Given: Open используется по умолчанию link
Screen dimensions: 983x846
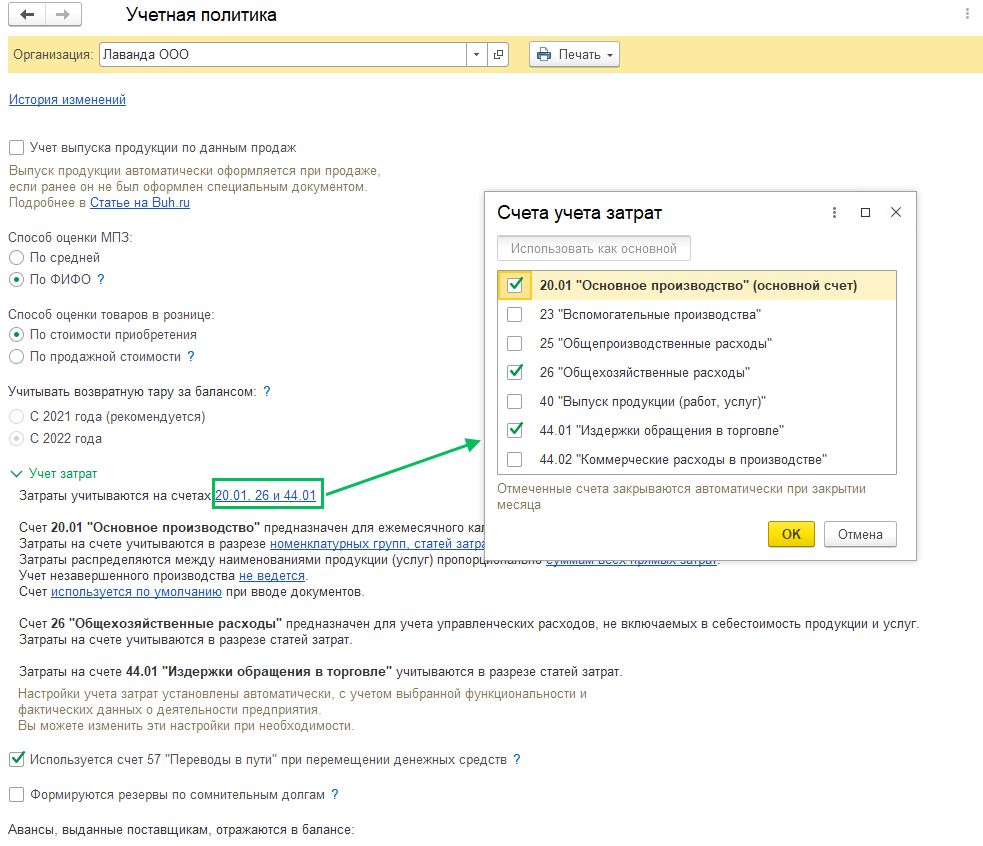Looking at the screenshot, I should click(136, 591).
